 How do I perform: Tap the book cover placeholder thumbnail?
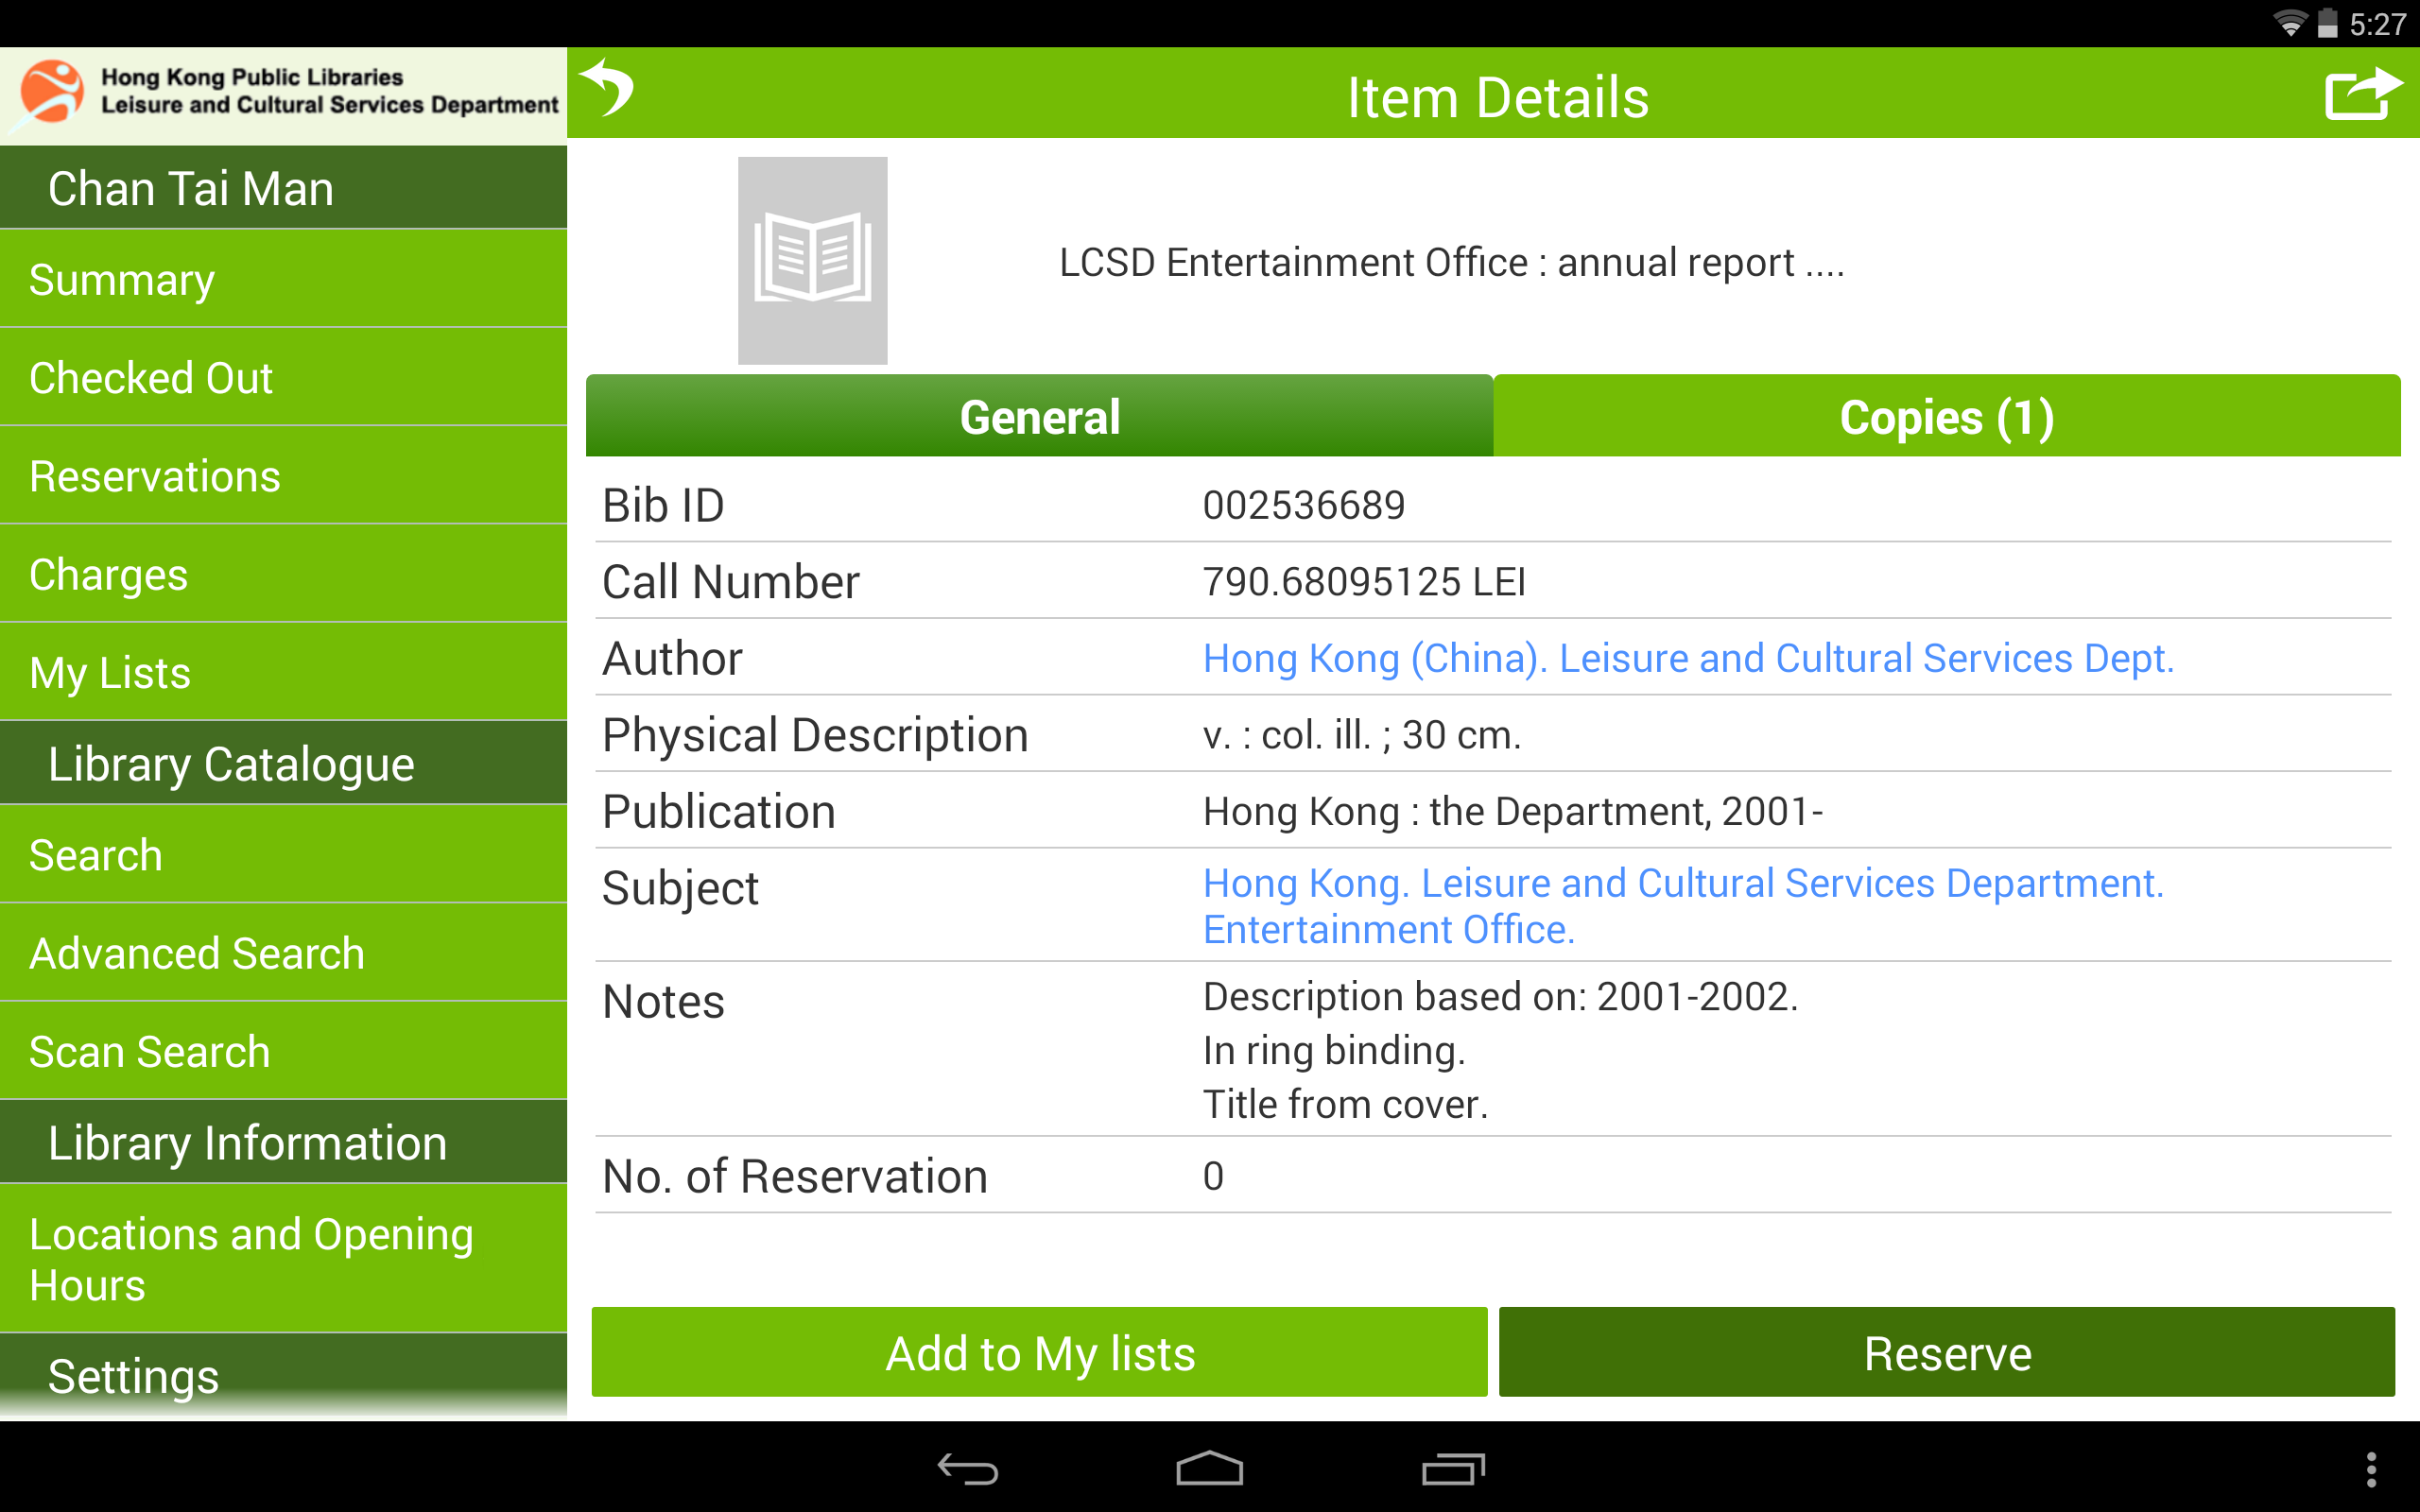(x=812, y=260)
